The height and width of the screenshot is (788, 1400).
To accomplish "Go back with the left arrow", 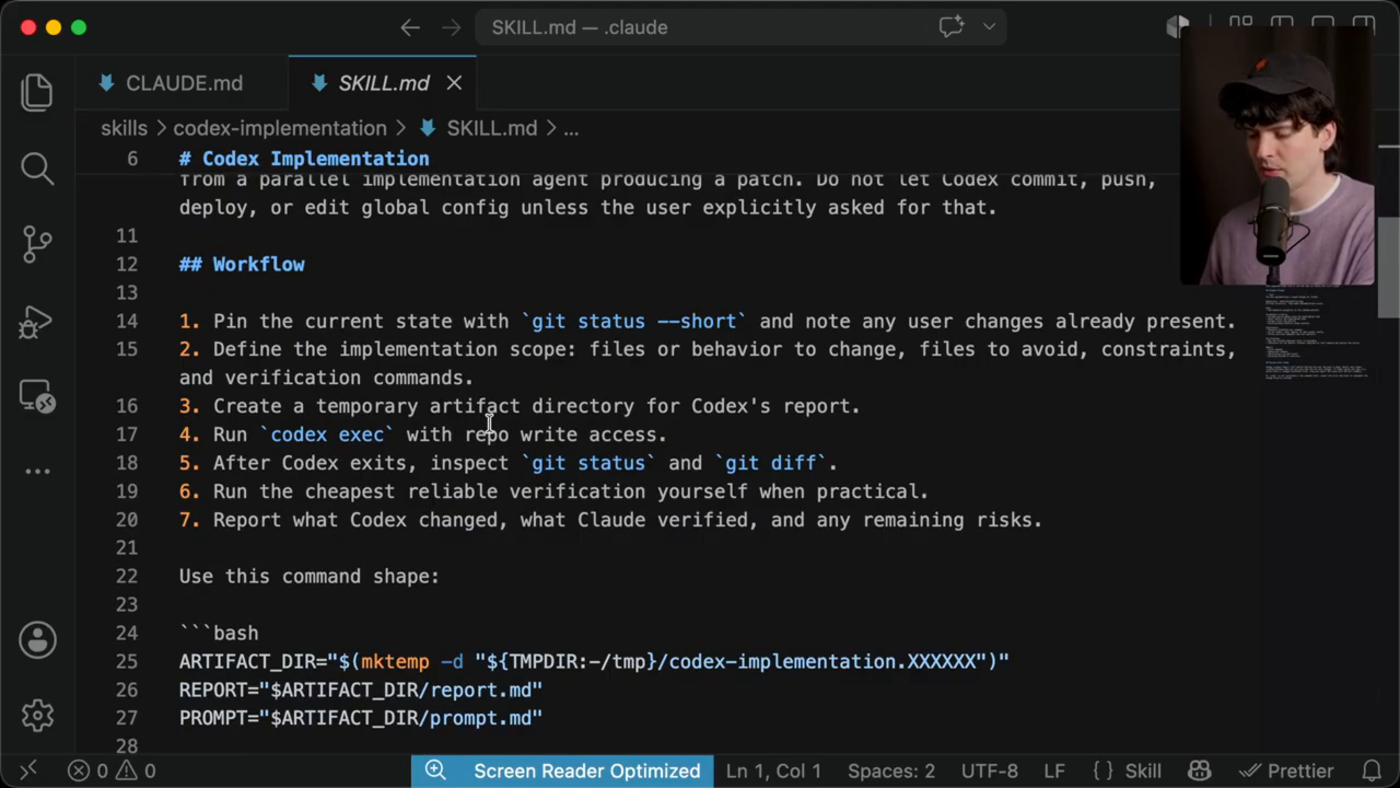I will click(410, 28).
